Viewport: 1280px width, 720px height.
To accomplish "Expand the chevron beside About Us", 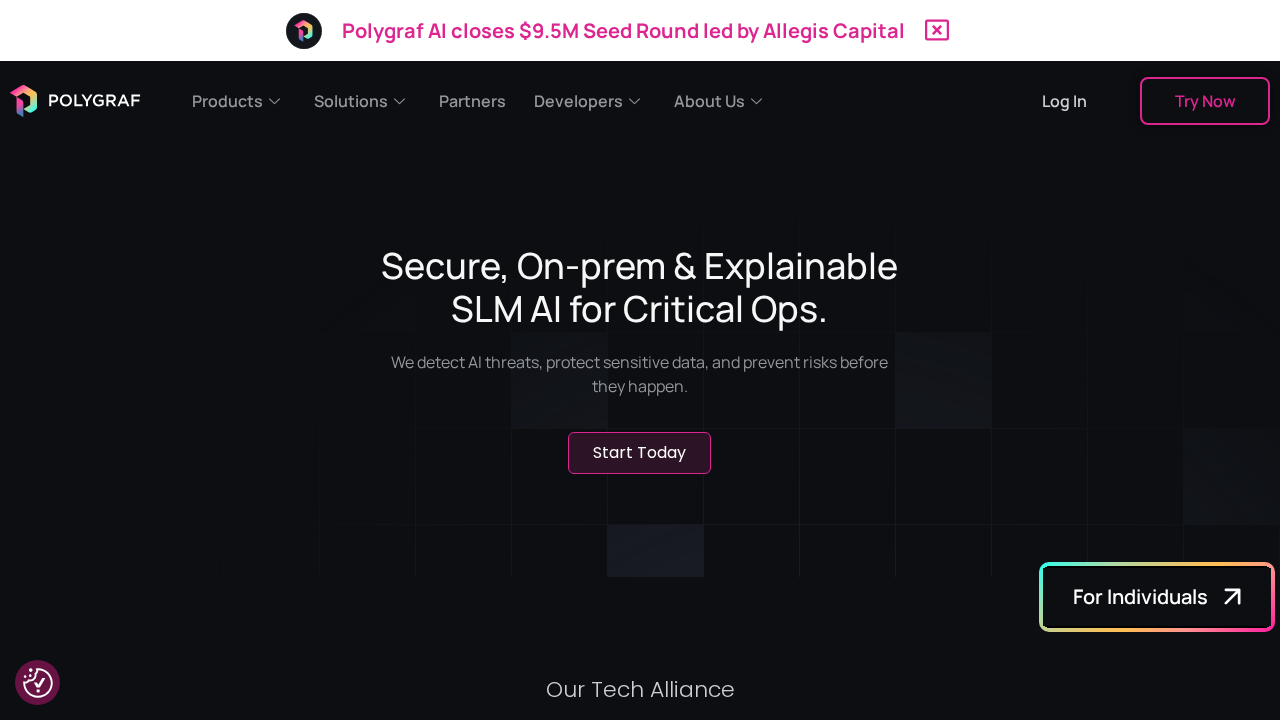I will pos(757,101).
